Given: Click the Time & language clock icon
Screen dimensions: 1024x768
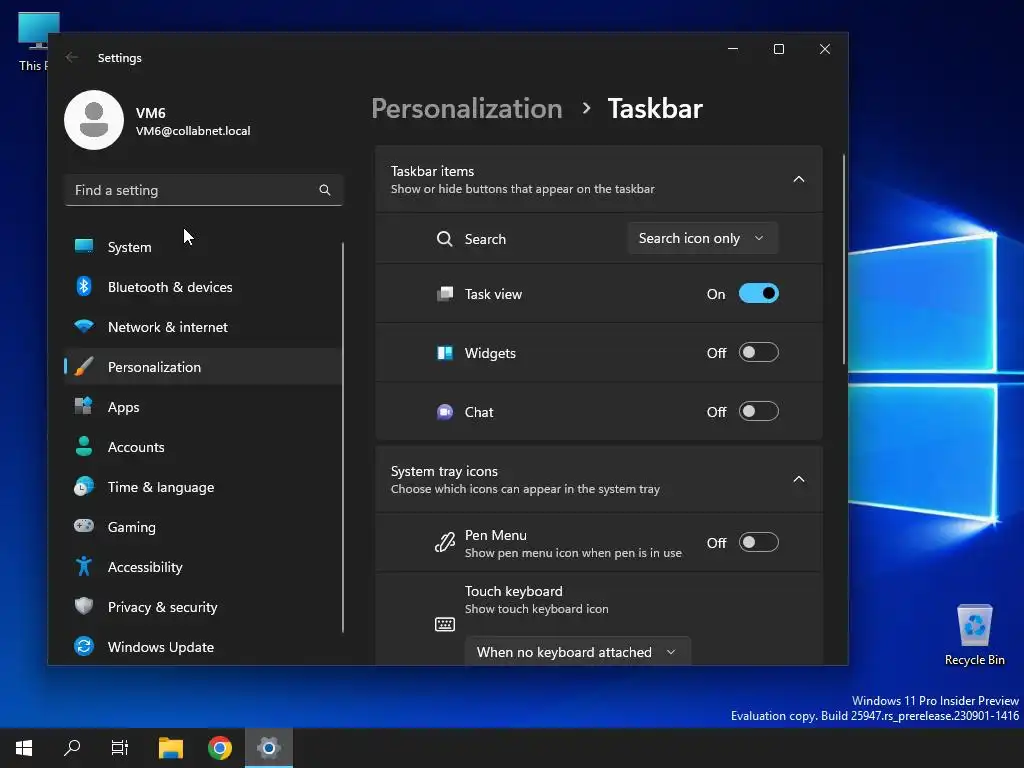Looking at the screenshot, I should (x=84, y=486).
